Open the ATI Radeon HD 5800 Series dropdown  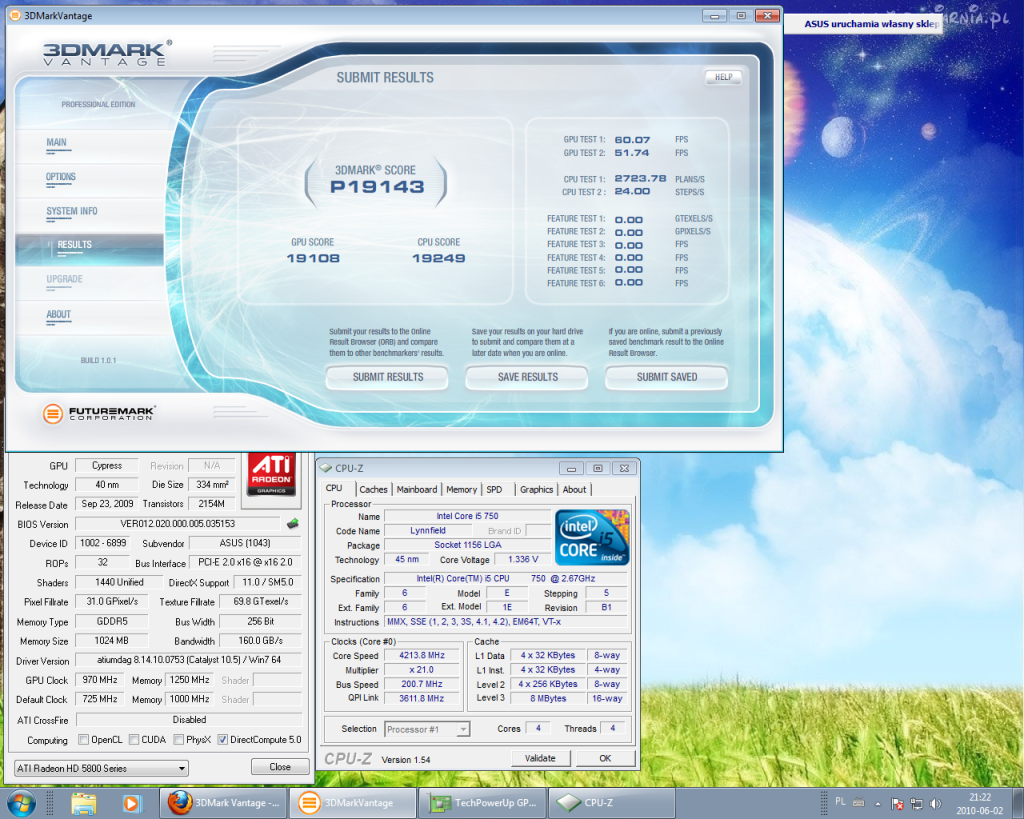click(x=101, y=768)
